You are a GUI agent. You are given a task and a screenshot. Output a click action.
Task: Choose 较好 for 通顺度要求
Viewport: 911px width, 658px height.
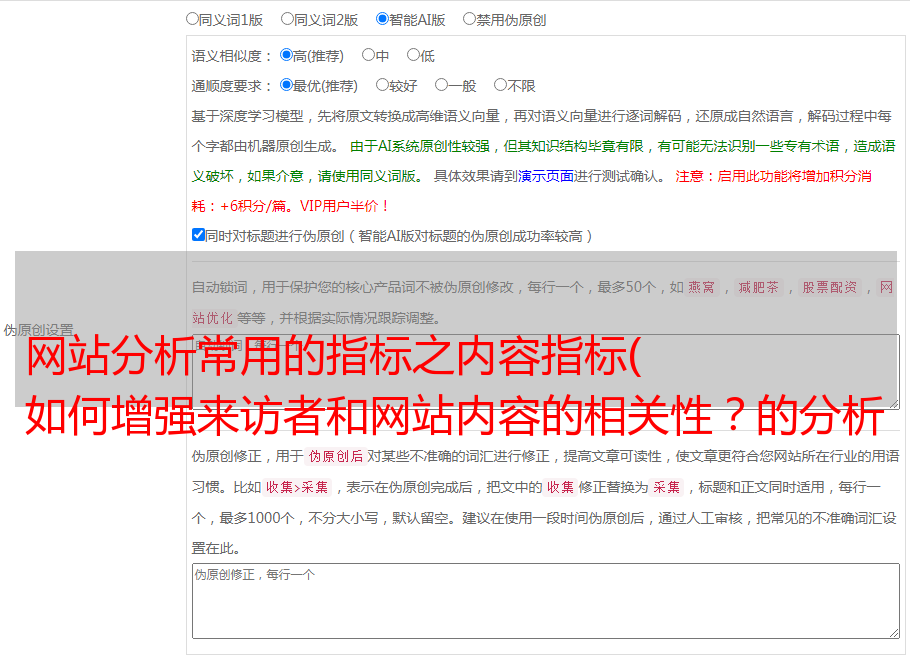pyautogui.click(x=382, y=85)
